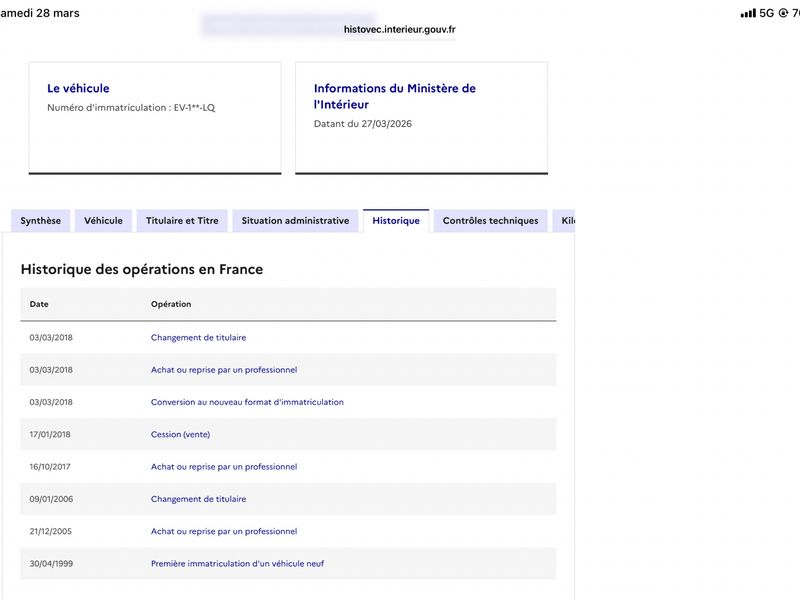
Task: Select the Titulaire et Titre tab
Action: pos(182,221)
